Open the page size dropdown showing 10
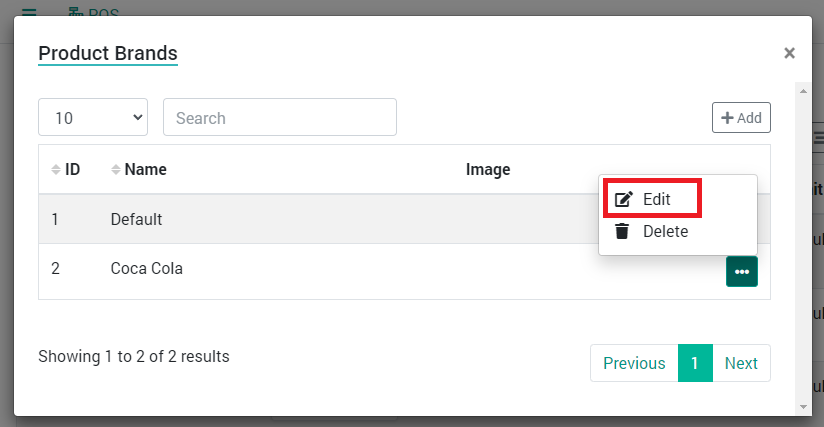This screenshot has height=427, width=824. pyautogui.click(x=93, y=117)
